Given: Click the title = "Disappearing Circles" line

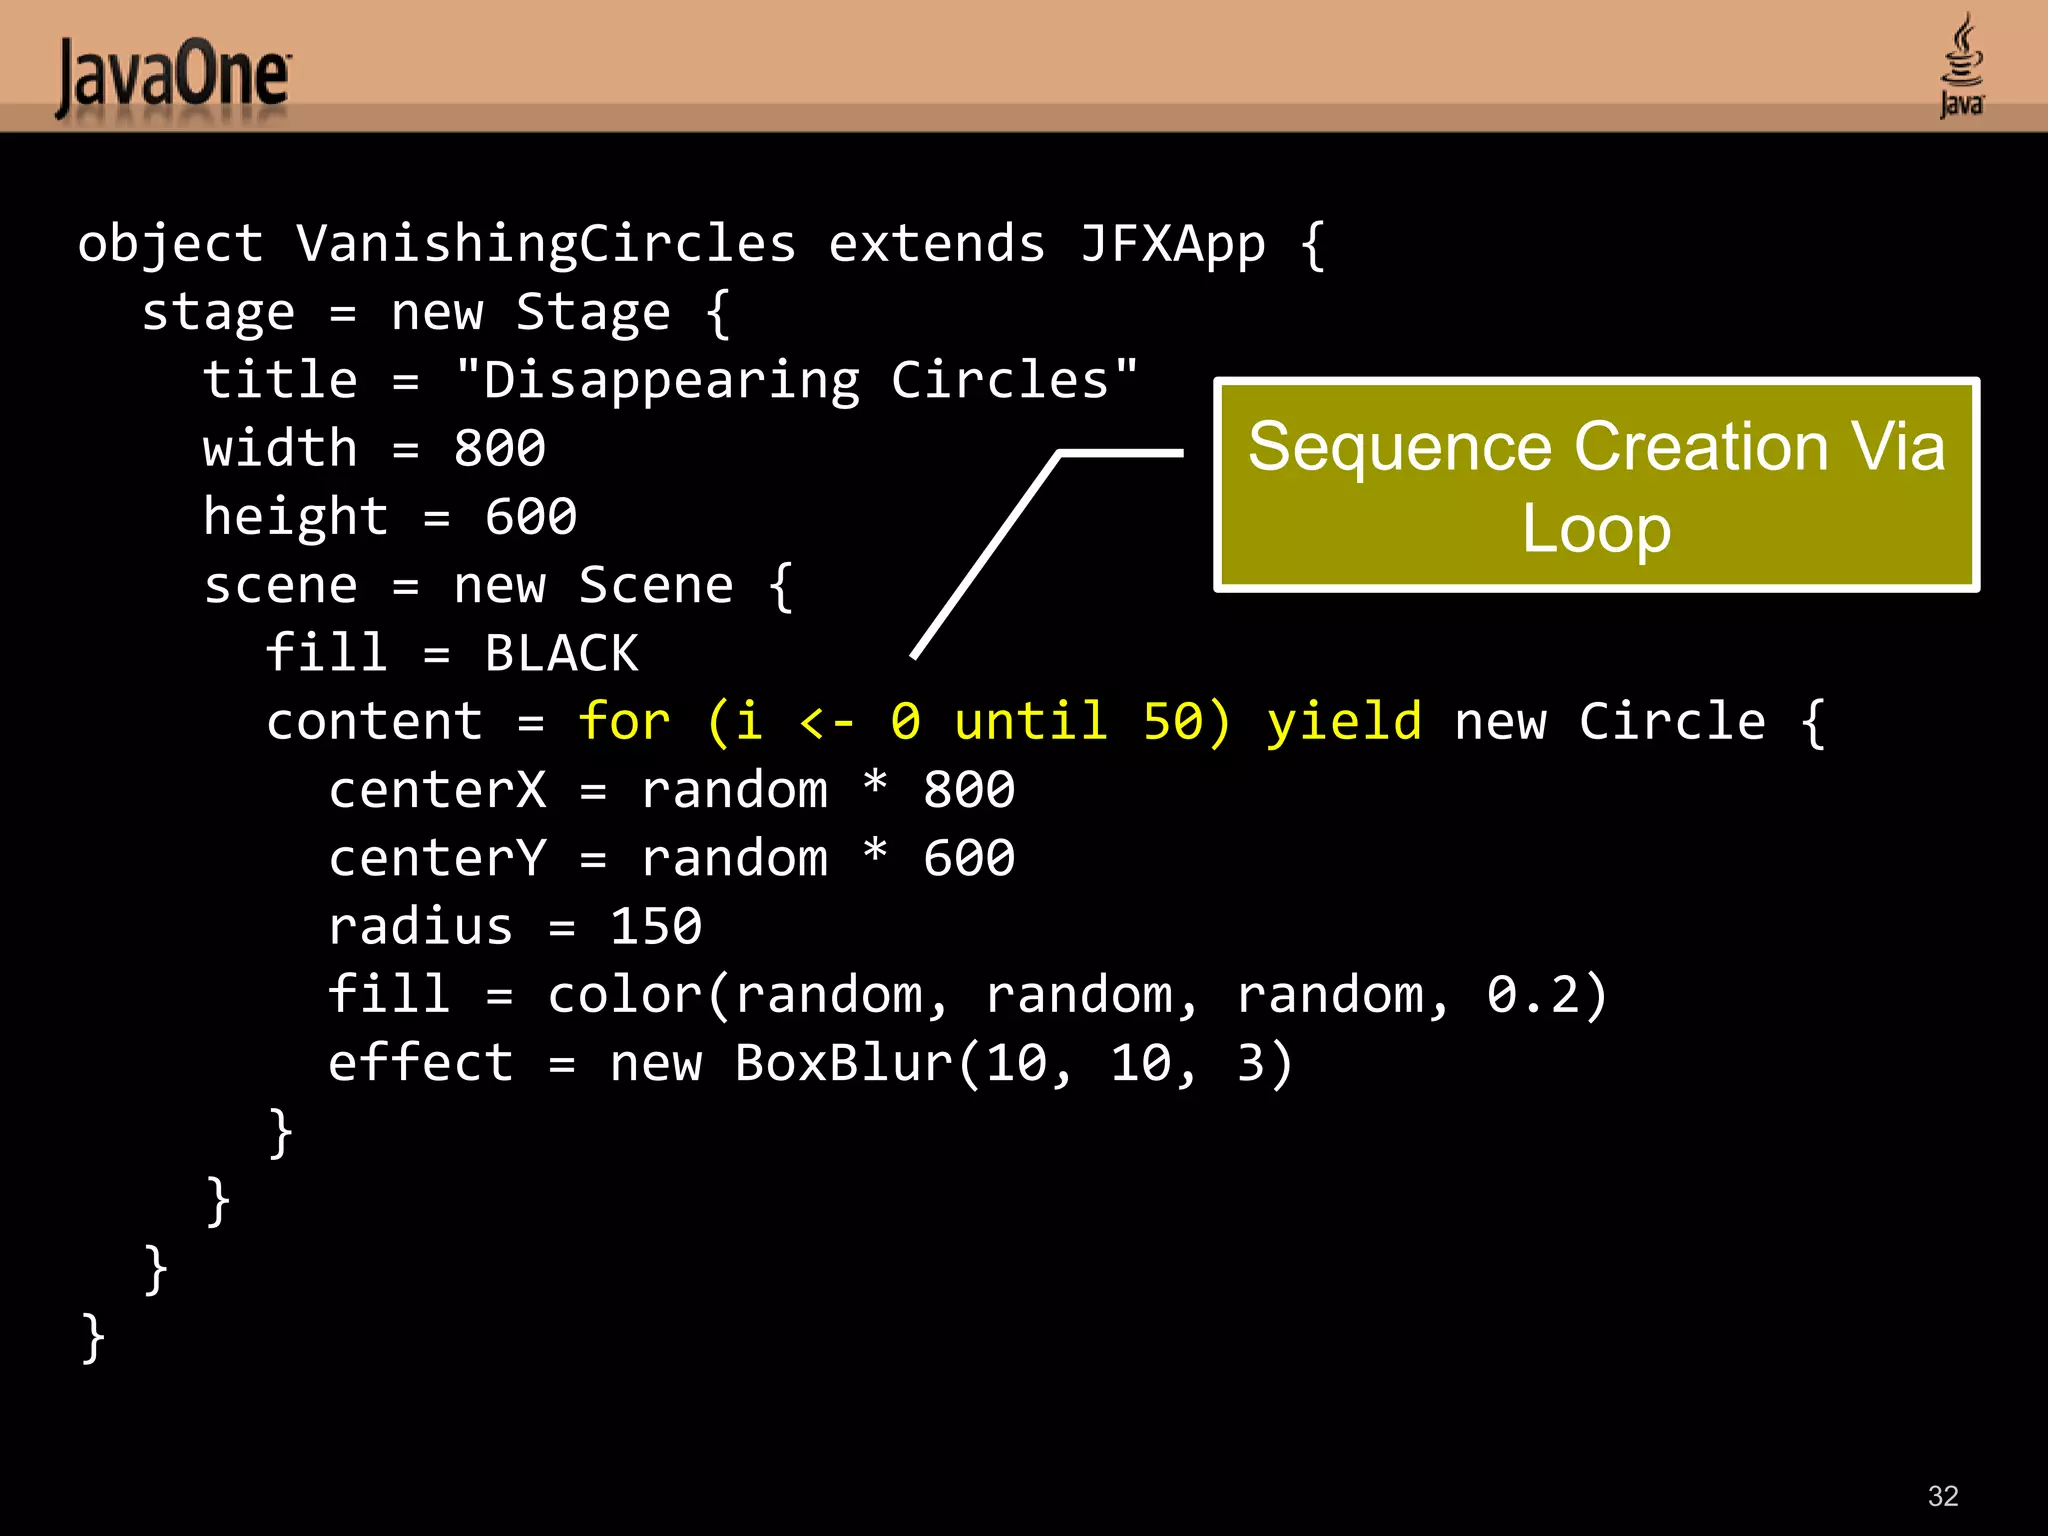Looking at the screenshot, I should point(670,382).
